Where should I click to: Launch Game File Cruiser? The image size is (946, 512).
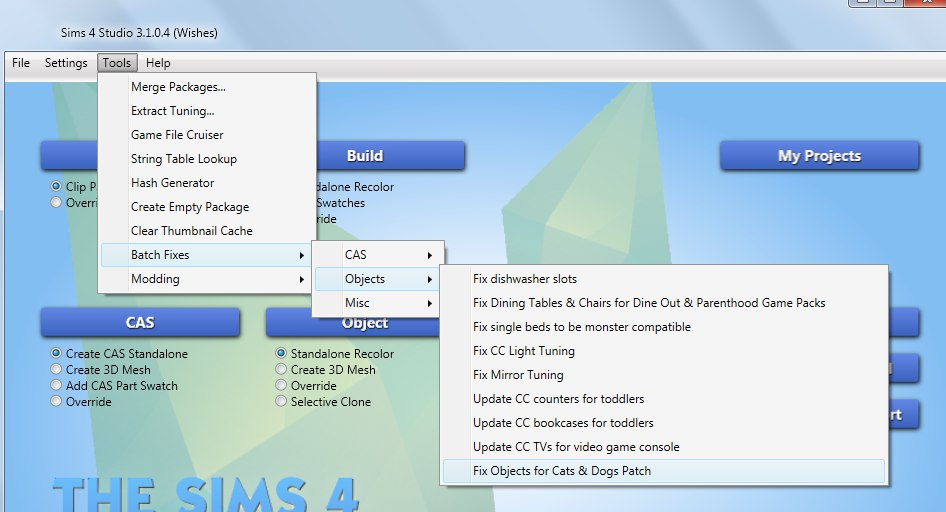point(207,135)
